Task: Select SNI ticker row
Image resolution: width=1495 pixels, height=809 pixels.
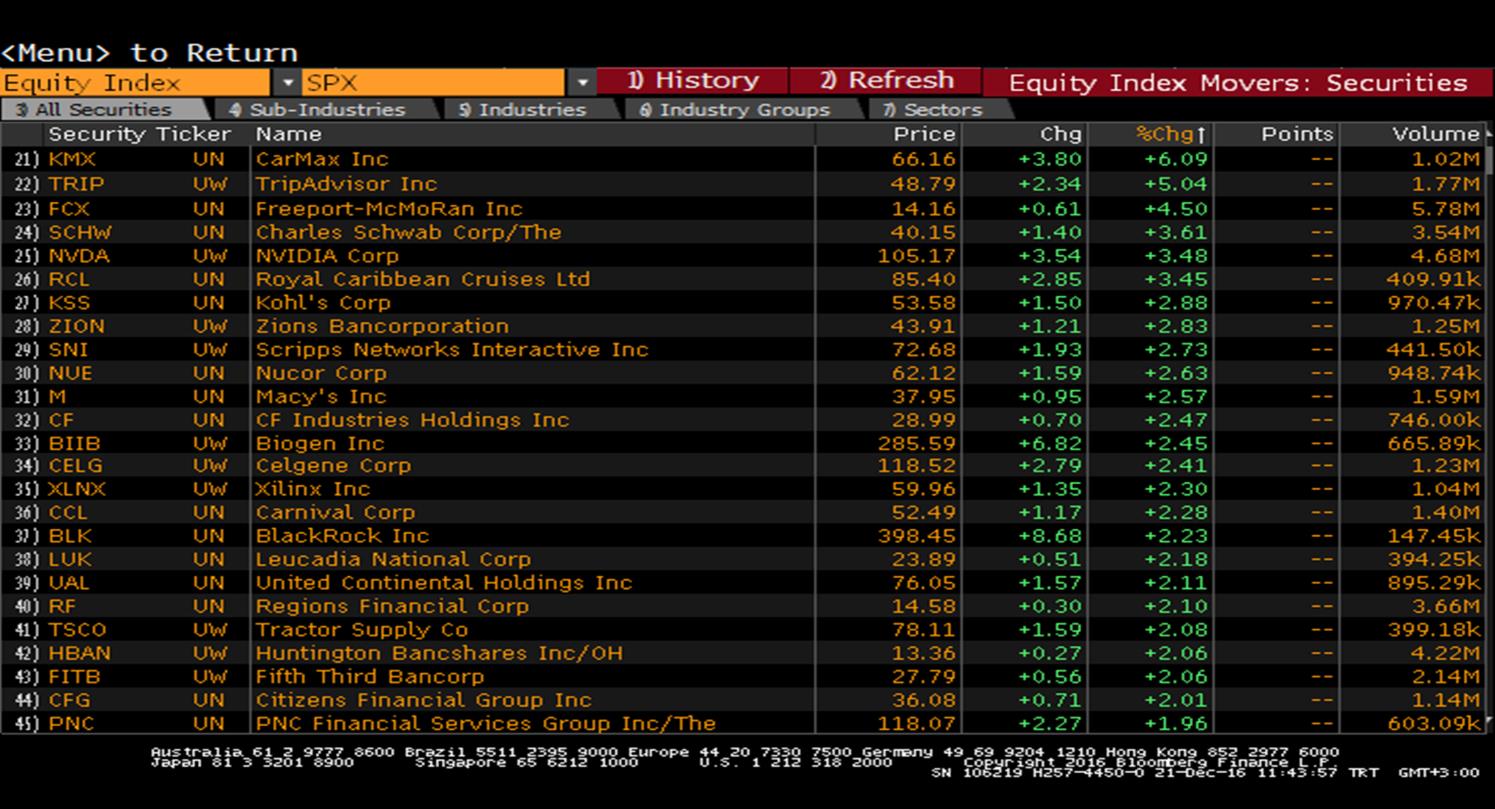Action: click(x=68, y=349)
